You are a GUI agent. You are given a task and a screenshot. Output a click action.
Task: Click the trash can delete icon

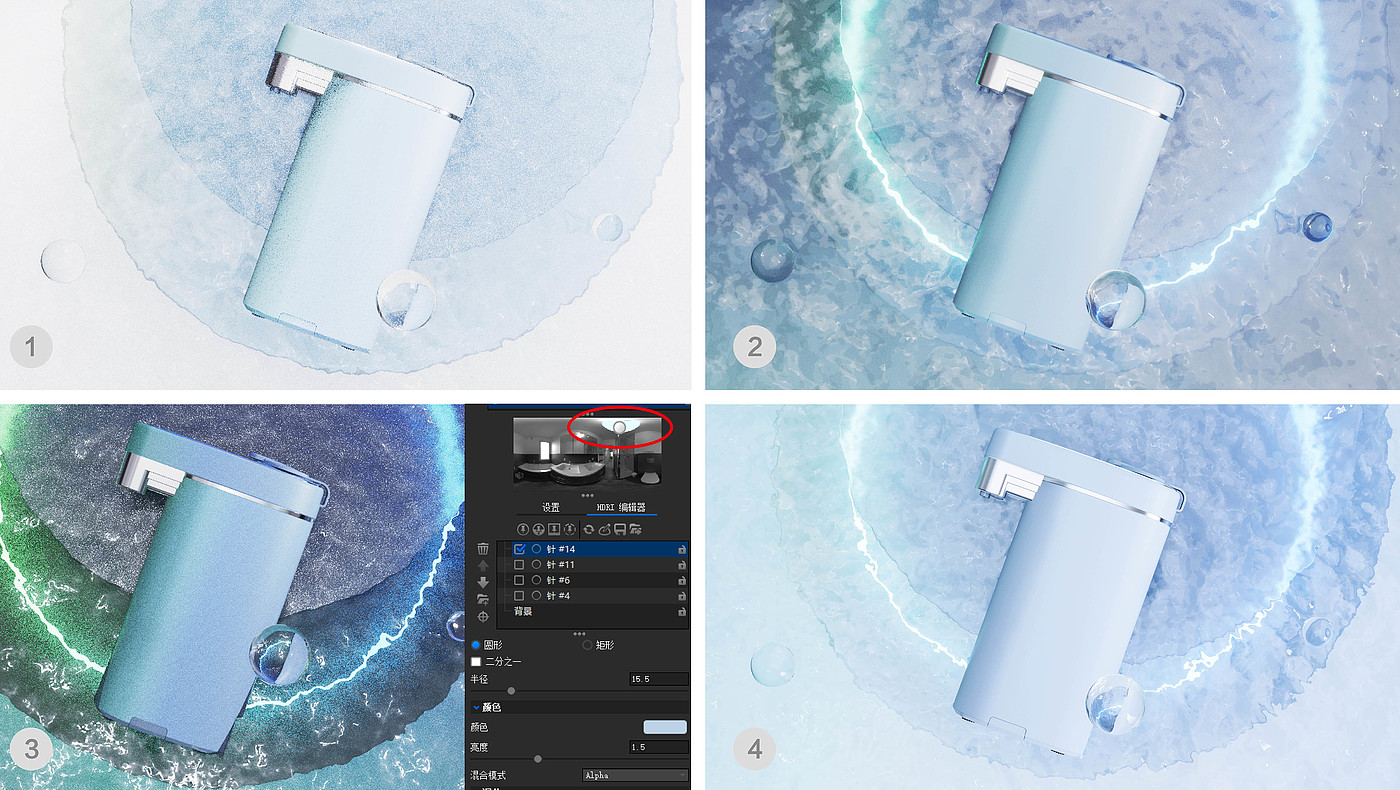click(x=483, y=549)
